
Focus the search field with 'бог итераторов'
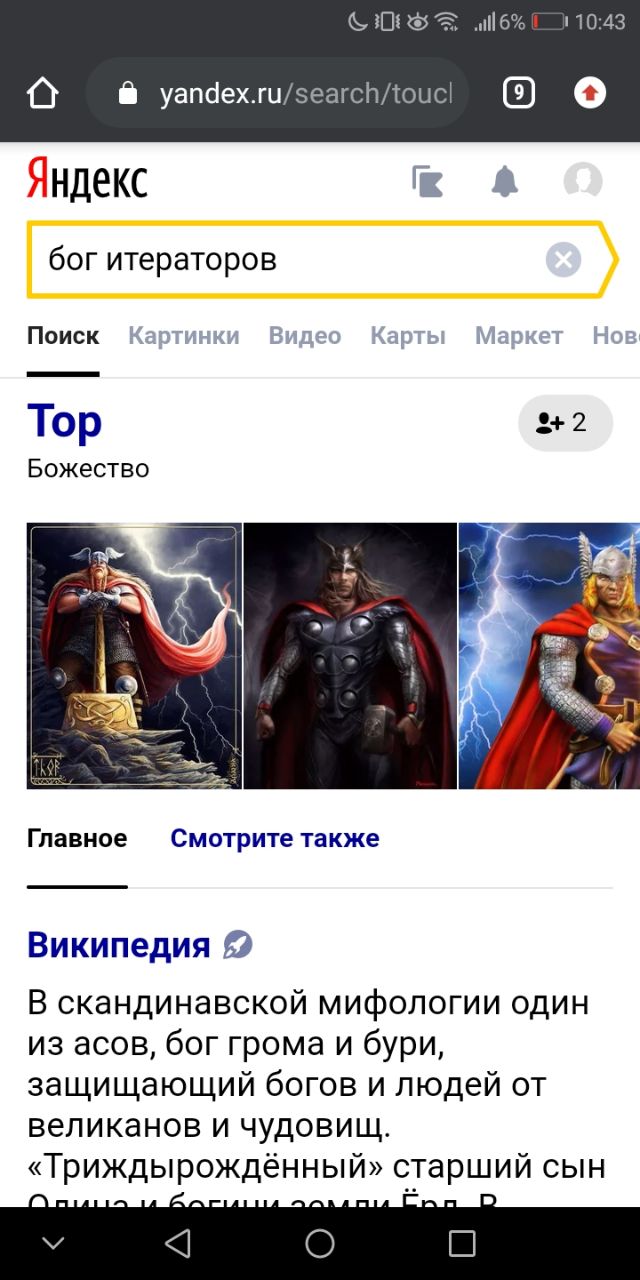[287, 260]
